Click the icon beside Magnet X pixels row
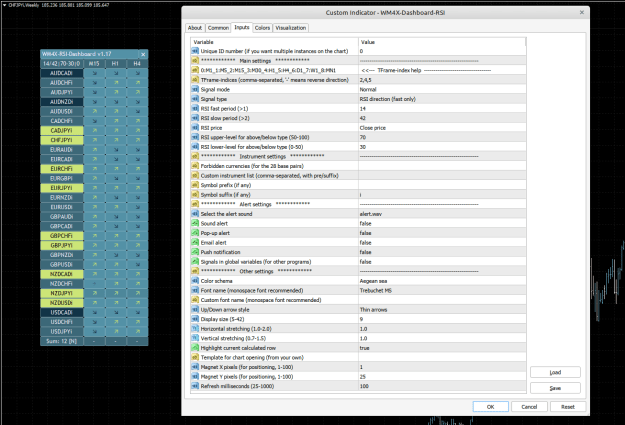The image size is (625, 425). click(x=195, y=367)
